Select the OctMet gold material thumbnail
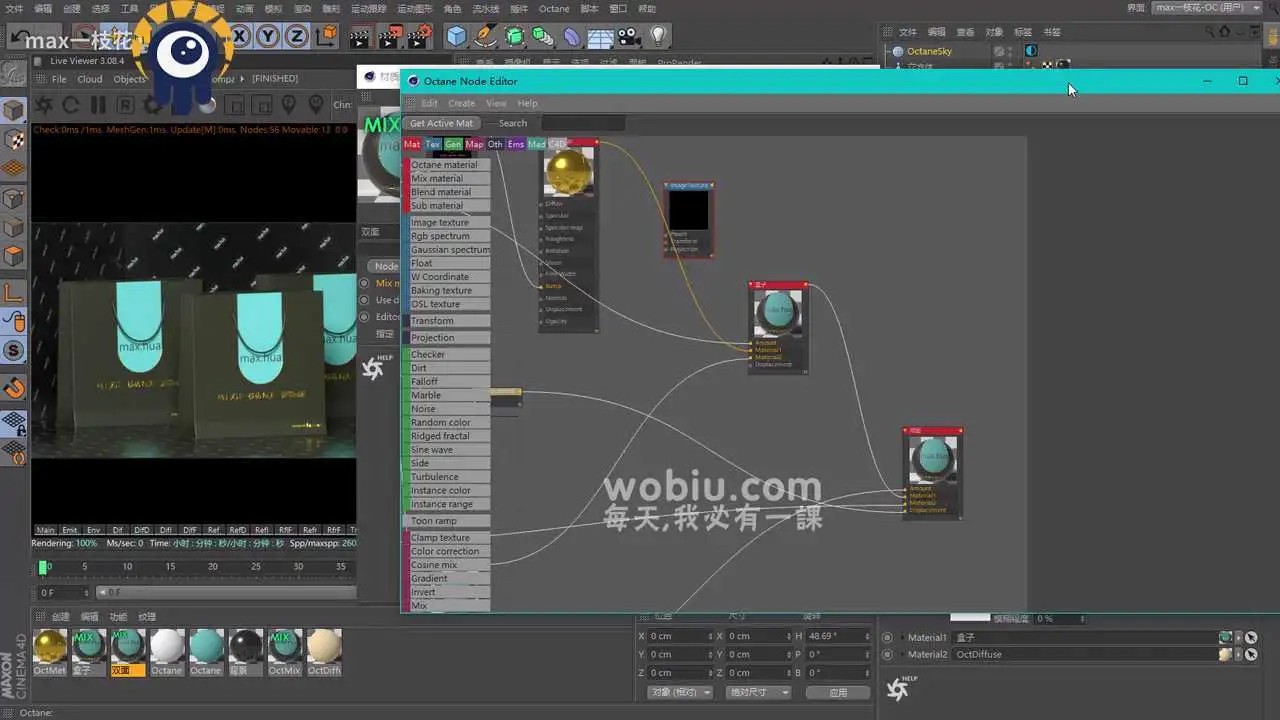Viewport: 1280px width, 720px height. 50,647
